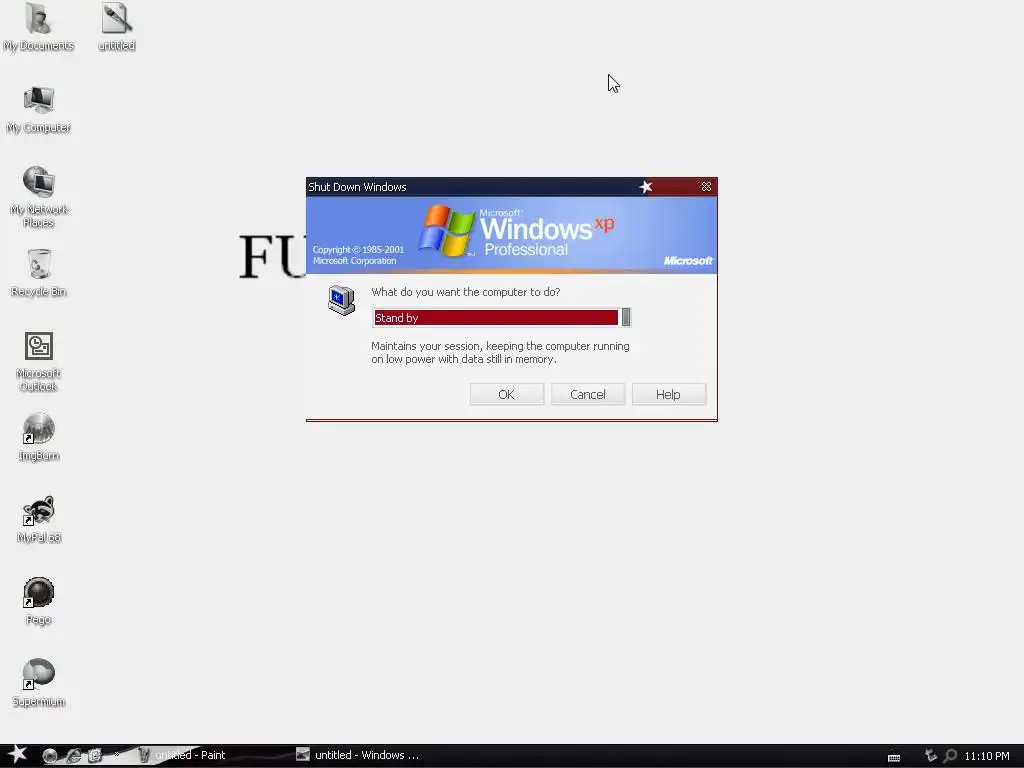
Task: Select the untitled file on the desktop
Action: (116, 26)
